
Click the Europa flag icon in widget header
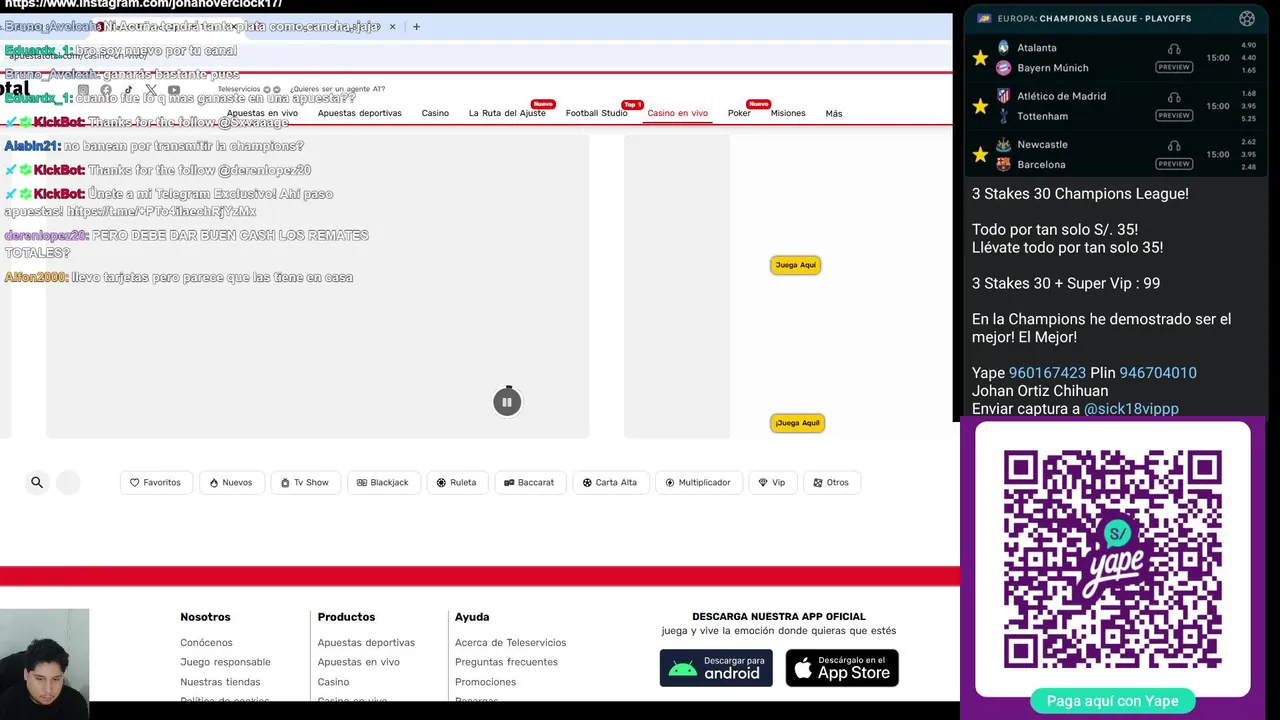(x=984, y=18)
